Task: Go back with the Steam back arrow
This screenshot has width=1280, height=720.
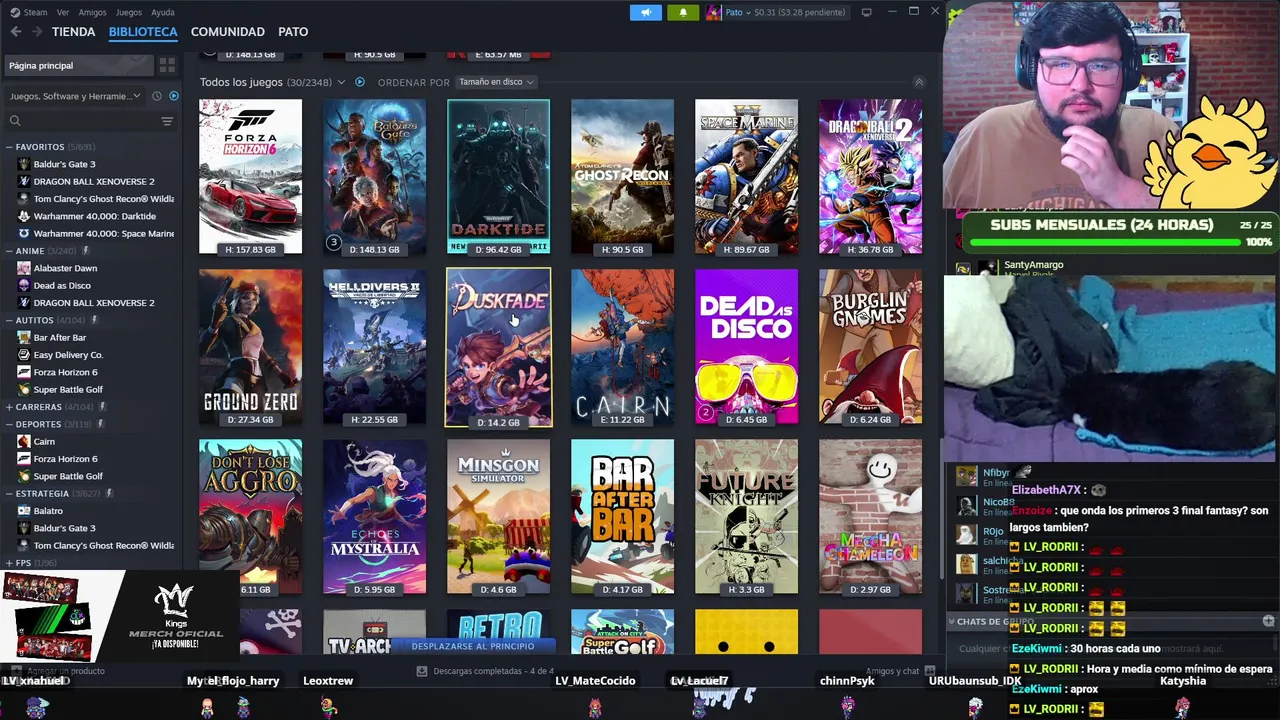Action: pyautogui.click(x=16, y=32)
